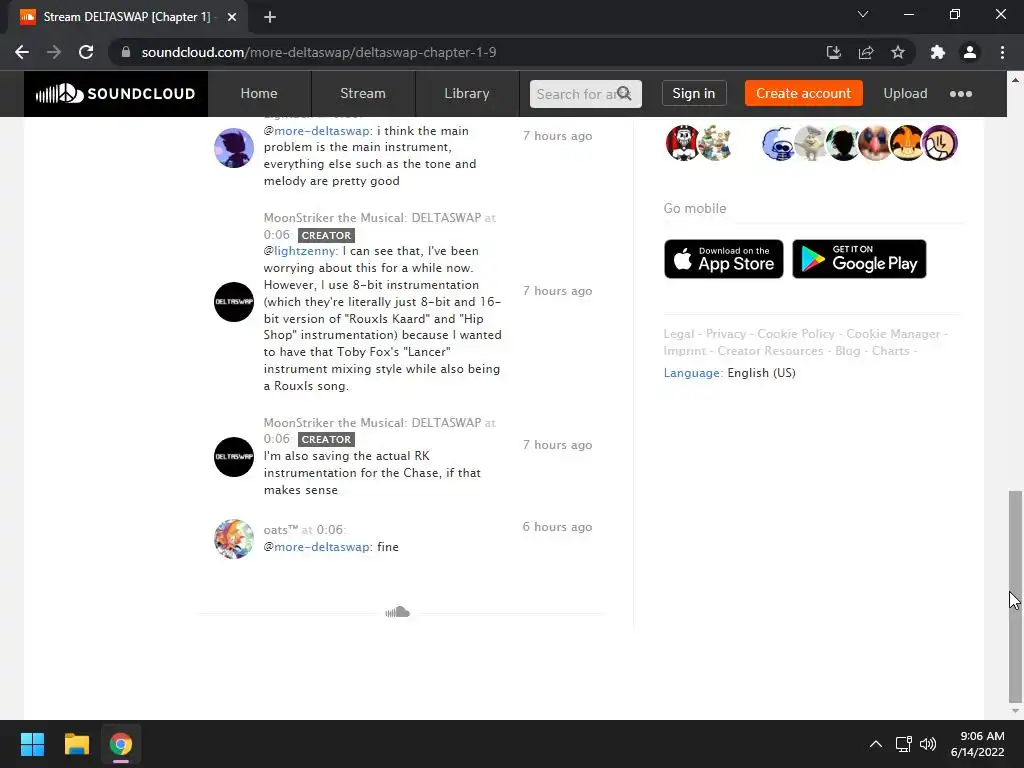Screen dimensions: 1024x768
Task: Click the share page icon
Action: pyautogui.click(x=866, y=52)
